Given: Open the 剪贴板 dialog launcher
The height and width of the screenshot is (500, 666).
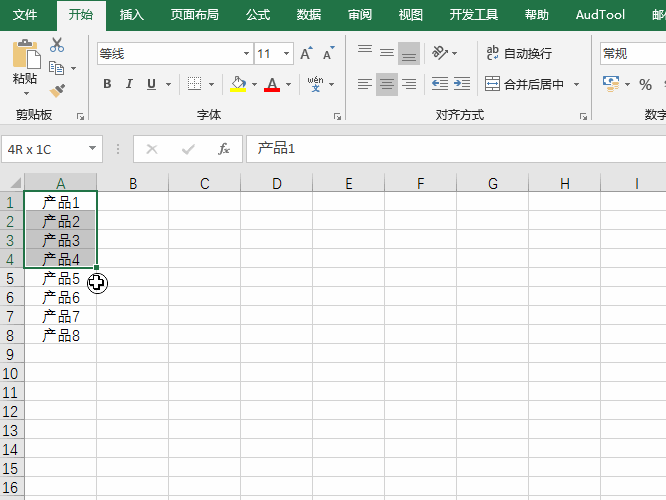Looking at the screenshot, I should (x=80, y=116).
